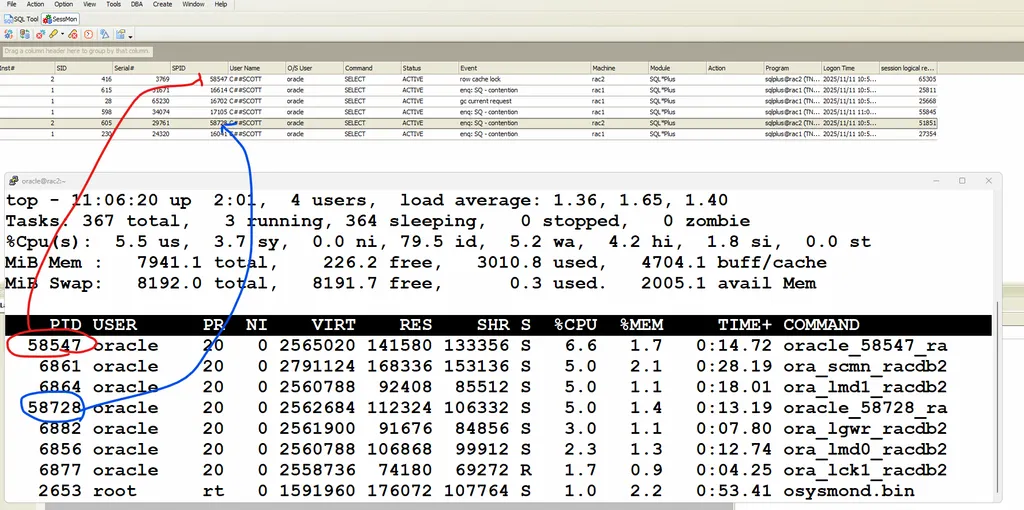Maximize the oracle@rac2 terminal window
Image resolution: width=1024 pixels, height=510 pixels.
(x=962, y=181)
